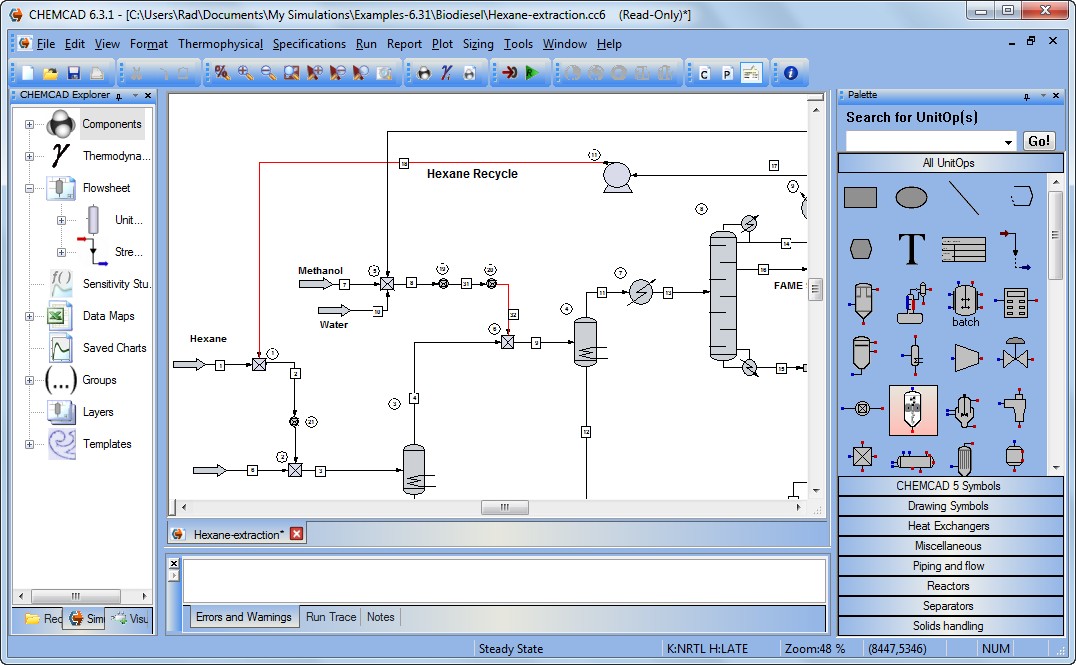The image size is (1076, 665).
Task: Close the Hexane-extraction document tab
Action: pos(296,534)
